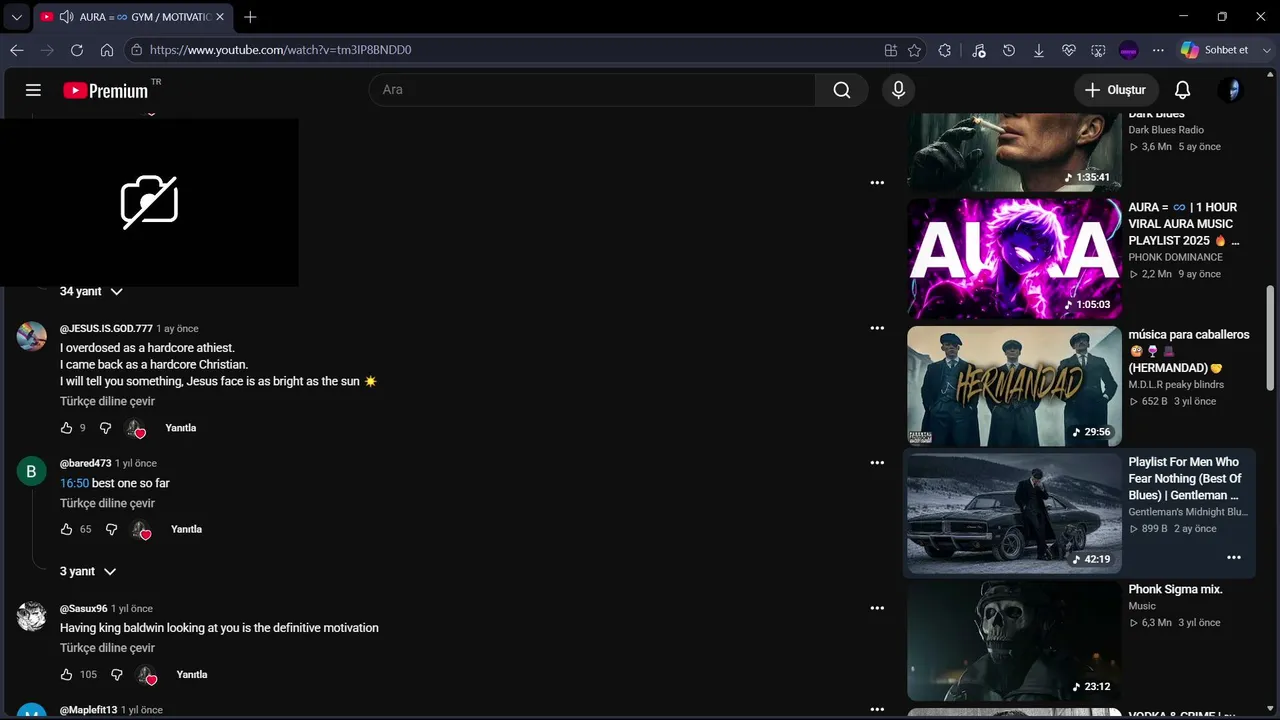Reply to @Sasux96 with Yanıtla
Viewport: 1280px width, 720px height.
point(192,675)
